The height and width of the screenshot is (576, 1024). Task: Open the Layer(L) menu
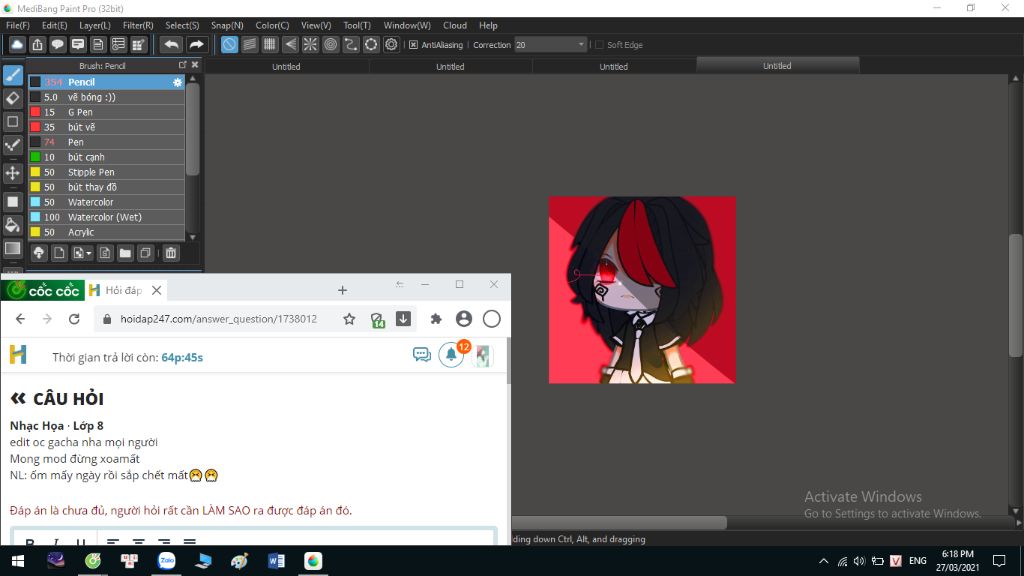pyautogui.click(x=95, y=25)
